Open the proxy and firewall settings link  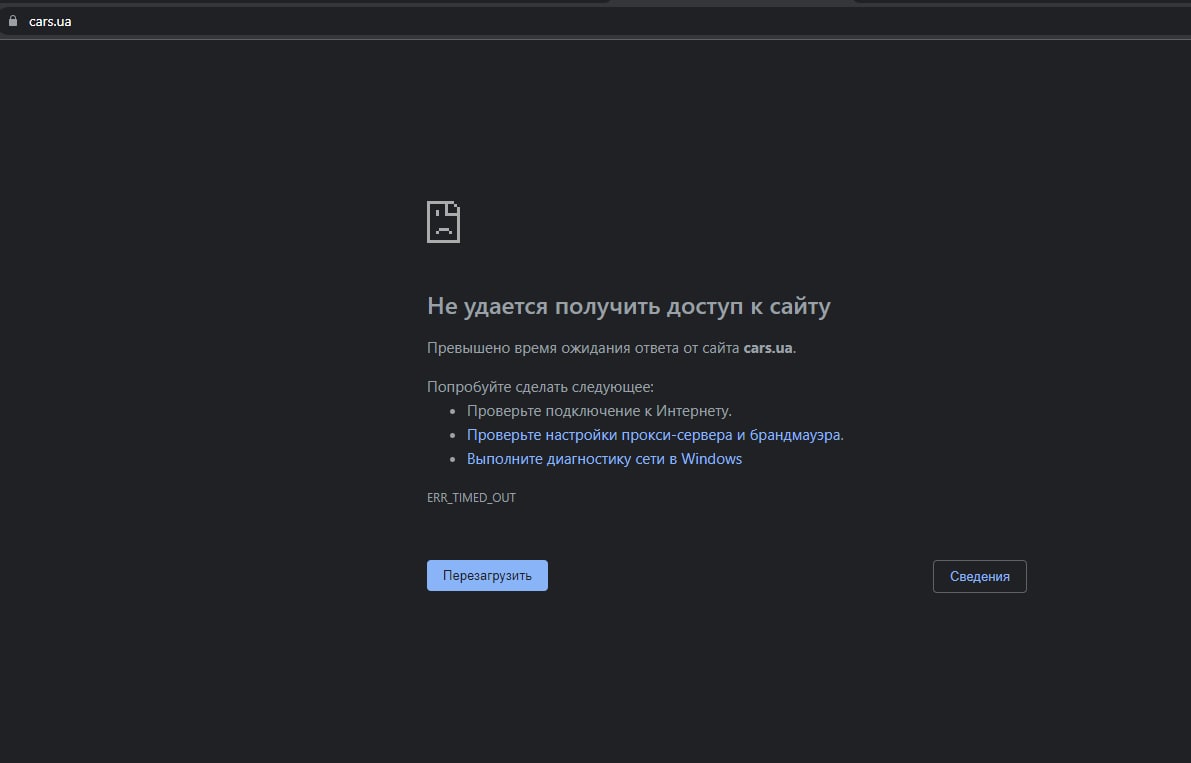click(654, 435)
